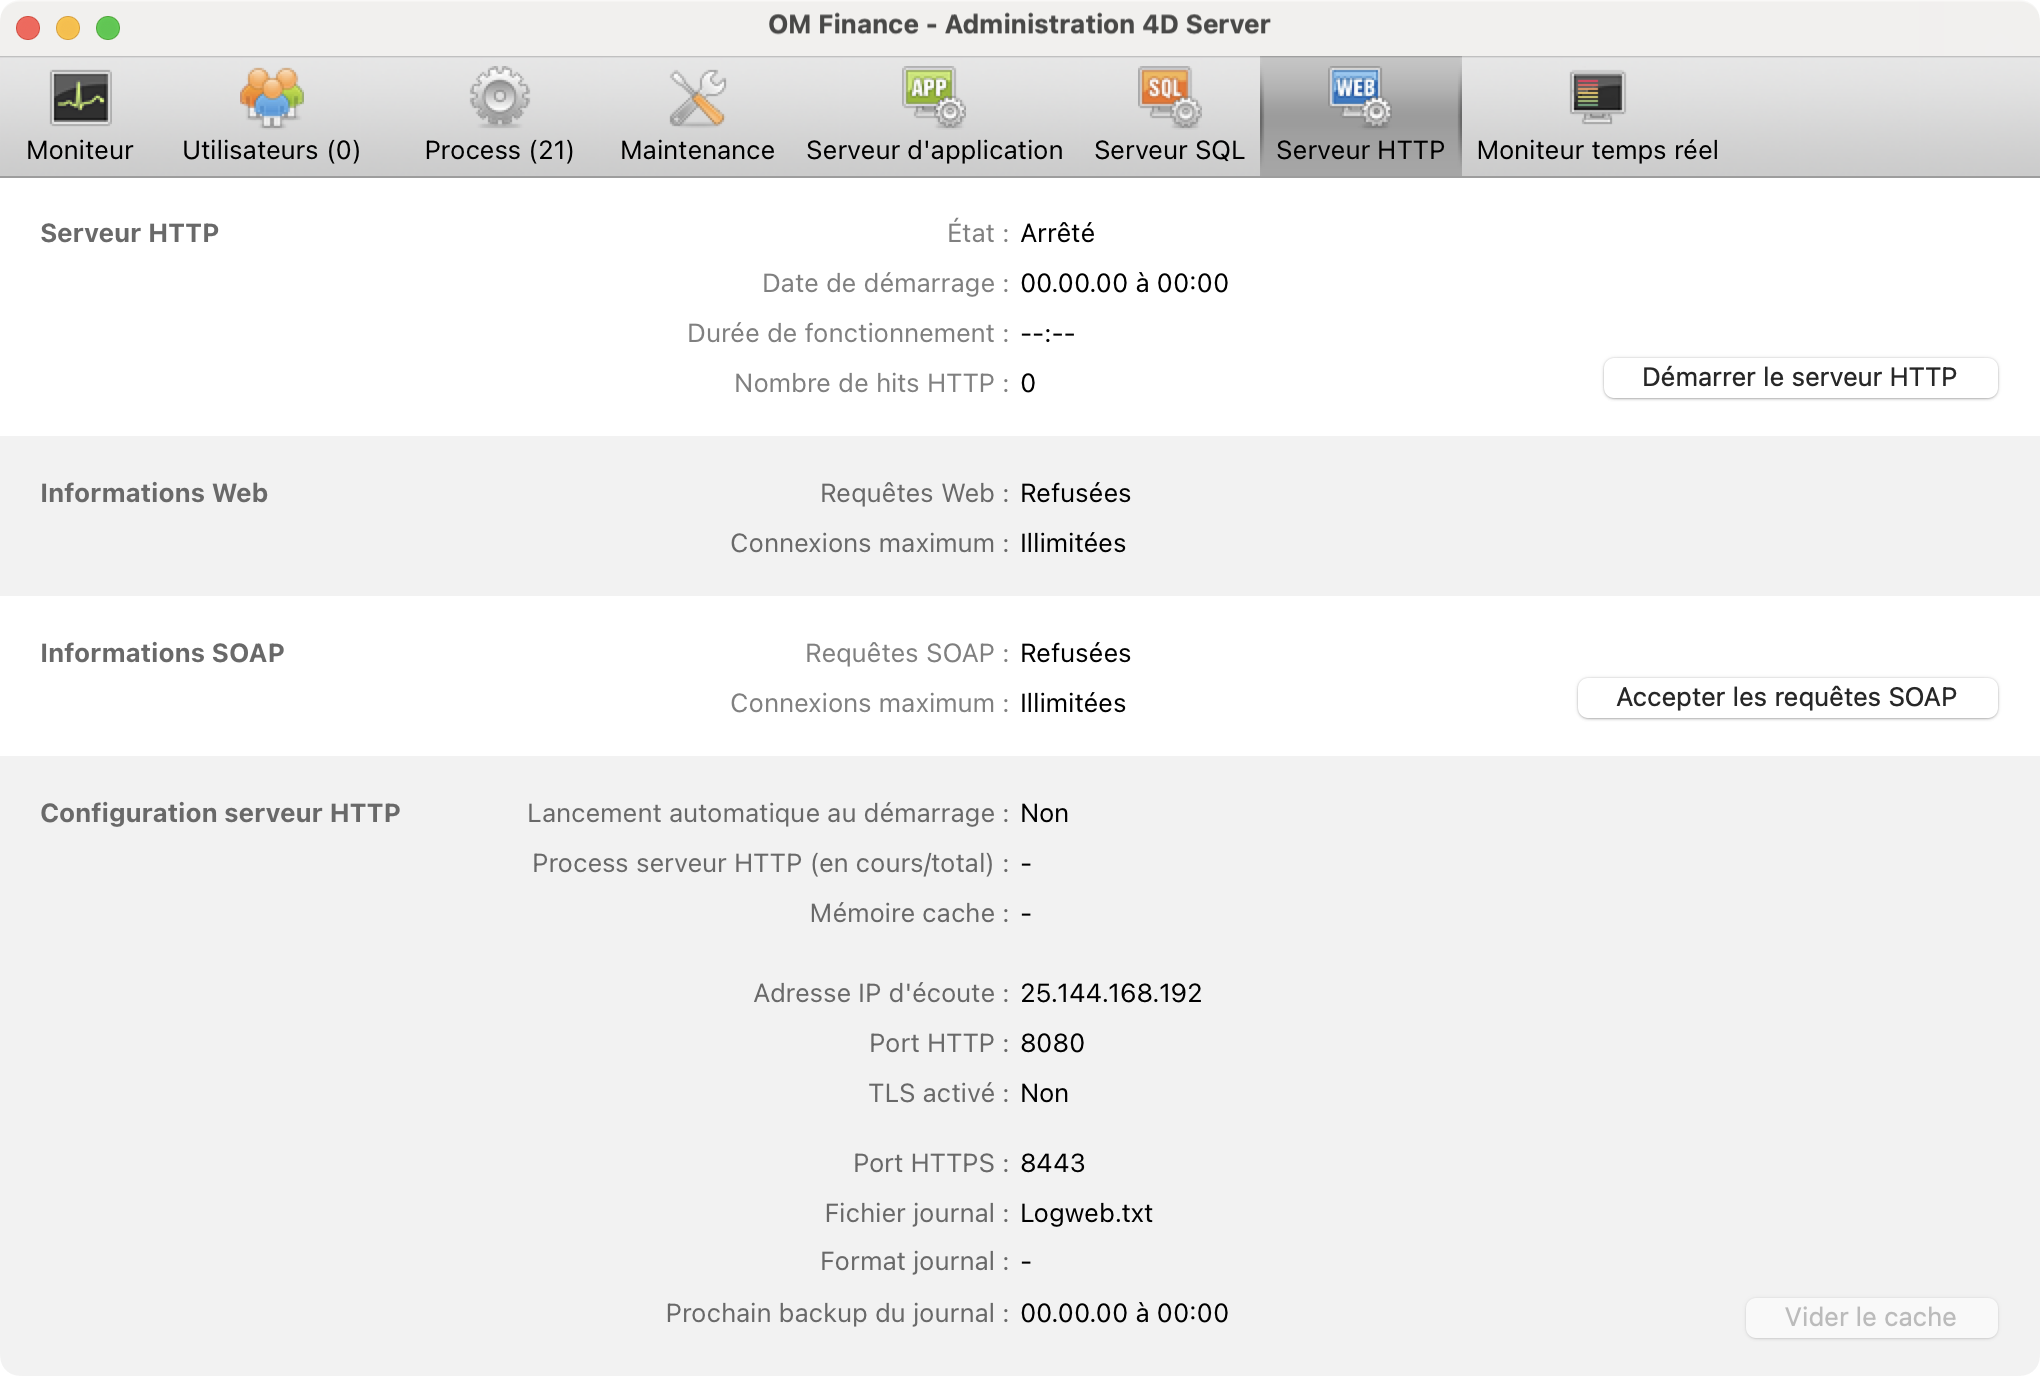Click the Requêtes SOAP value Refusées
The width and height of the screenshot is (2040, 1376).
click(x=1075, y=653)
